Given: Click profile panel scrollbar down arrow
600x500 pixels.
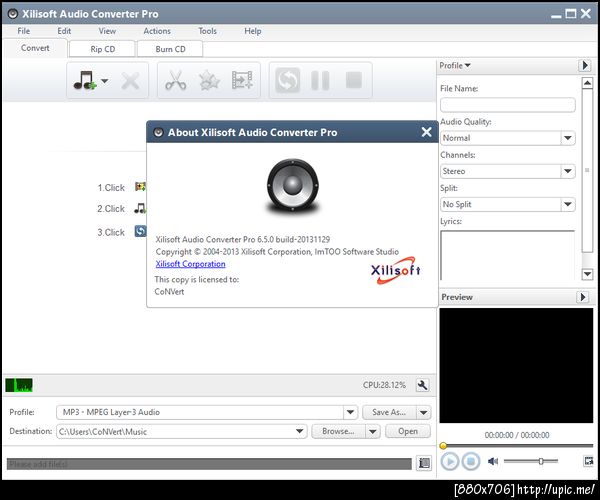Looking at the screenshot, I should tap(587, 274).
